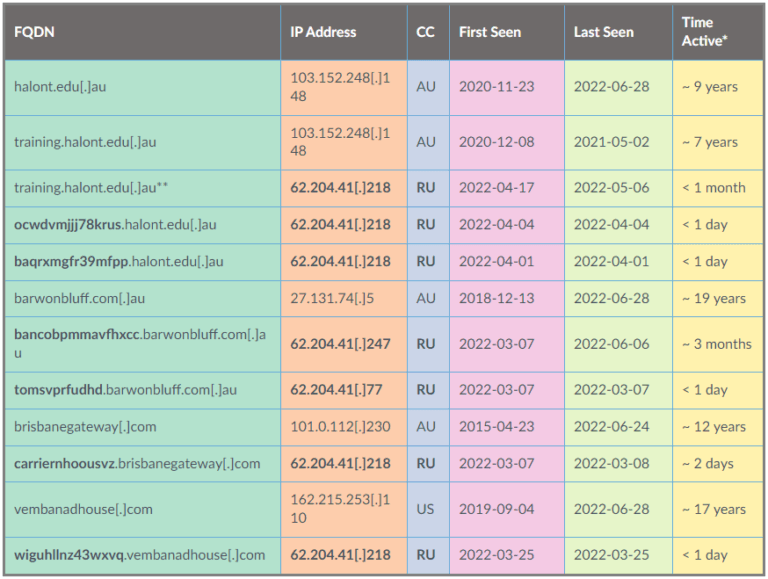Select the CC column header
Image resolution: width=768 pixels, height=579 pixels.
click(426, 32)
